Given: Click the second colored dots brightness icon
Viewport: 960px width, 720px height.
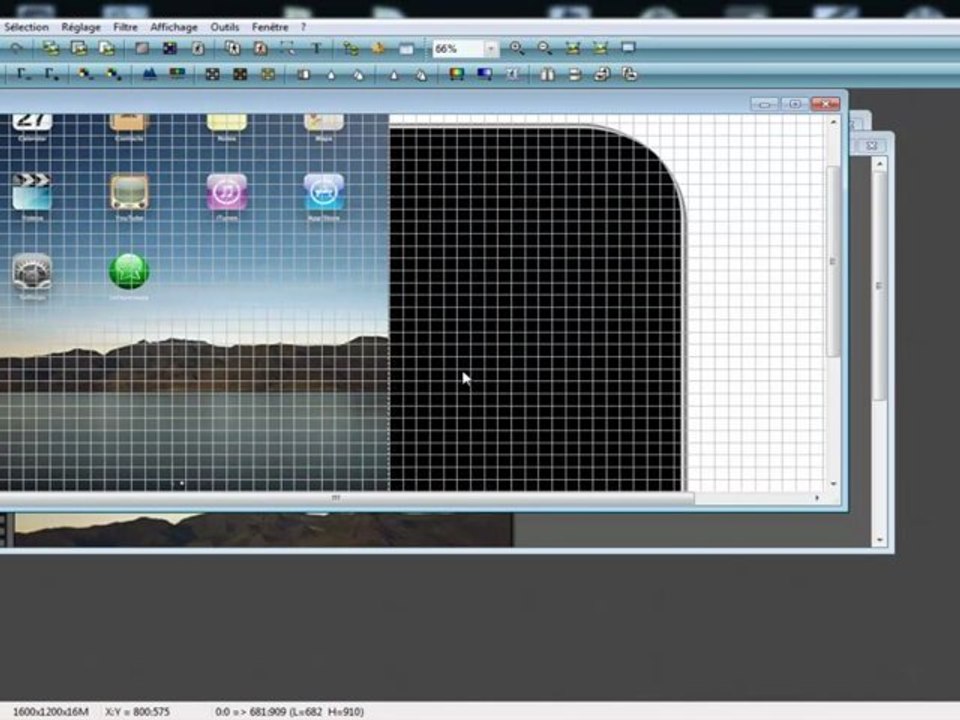Looking at the screenshot, I should [113, 74].
